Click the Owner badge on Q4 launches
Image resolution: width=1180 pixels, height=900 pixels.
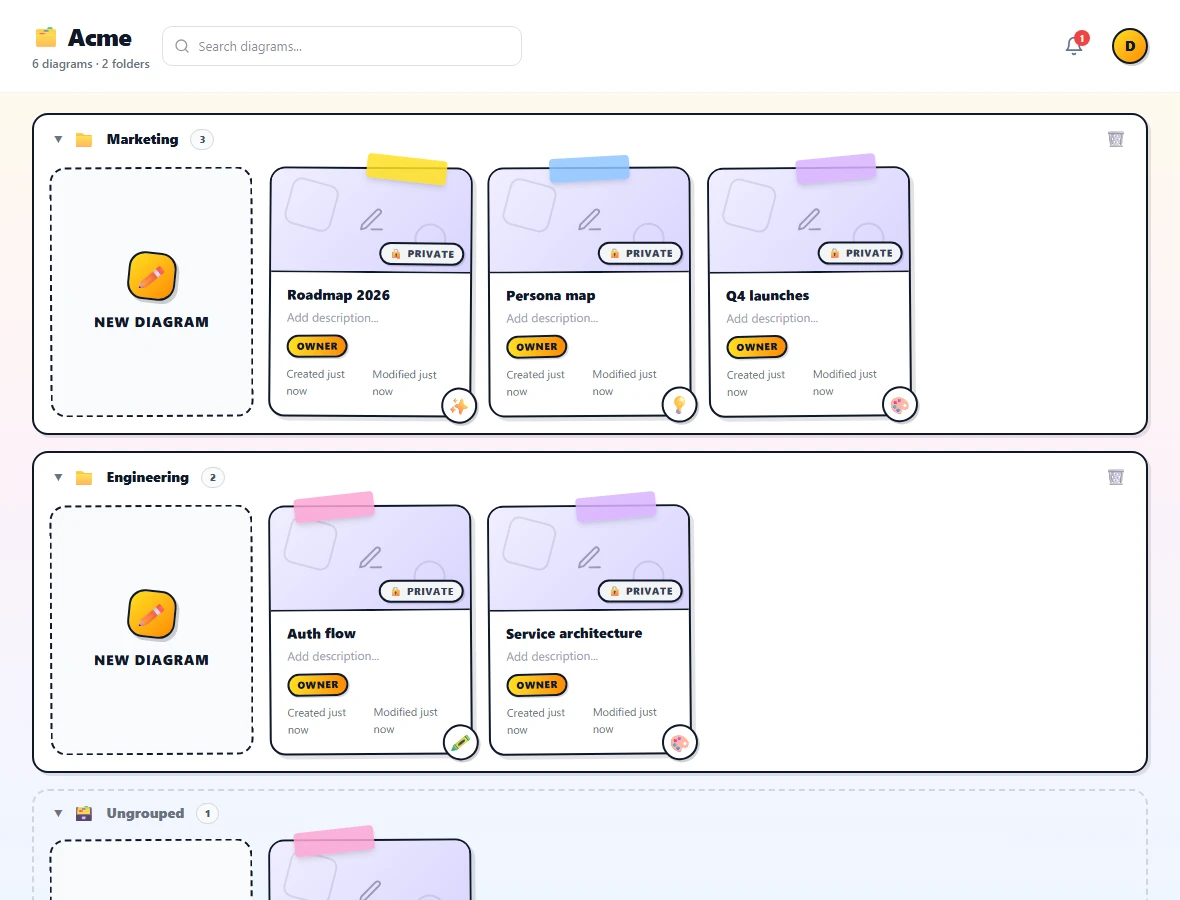click(756, 346)
